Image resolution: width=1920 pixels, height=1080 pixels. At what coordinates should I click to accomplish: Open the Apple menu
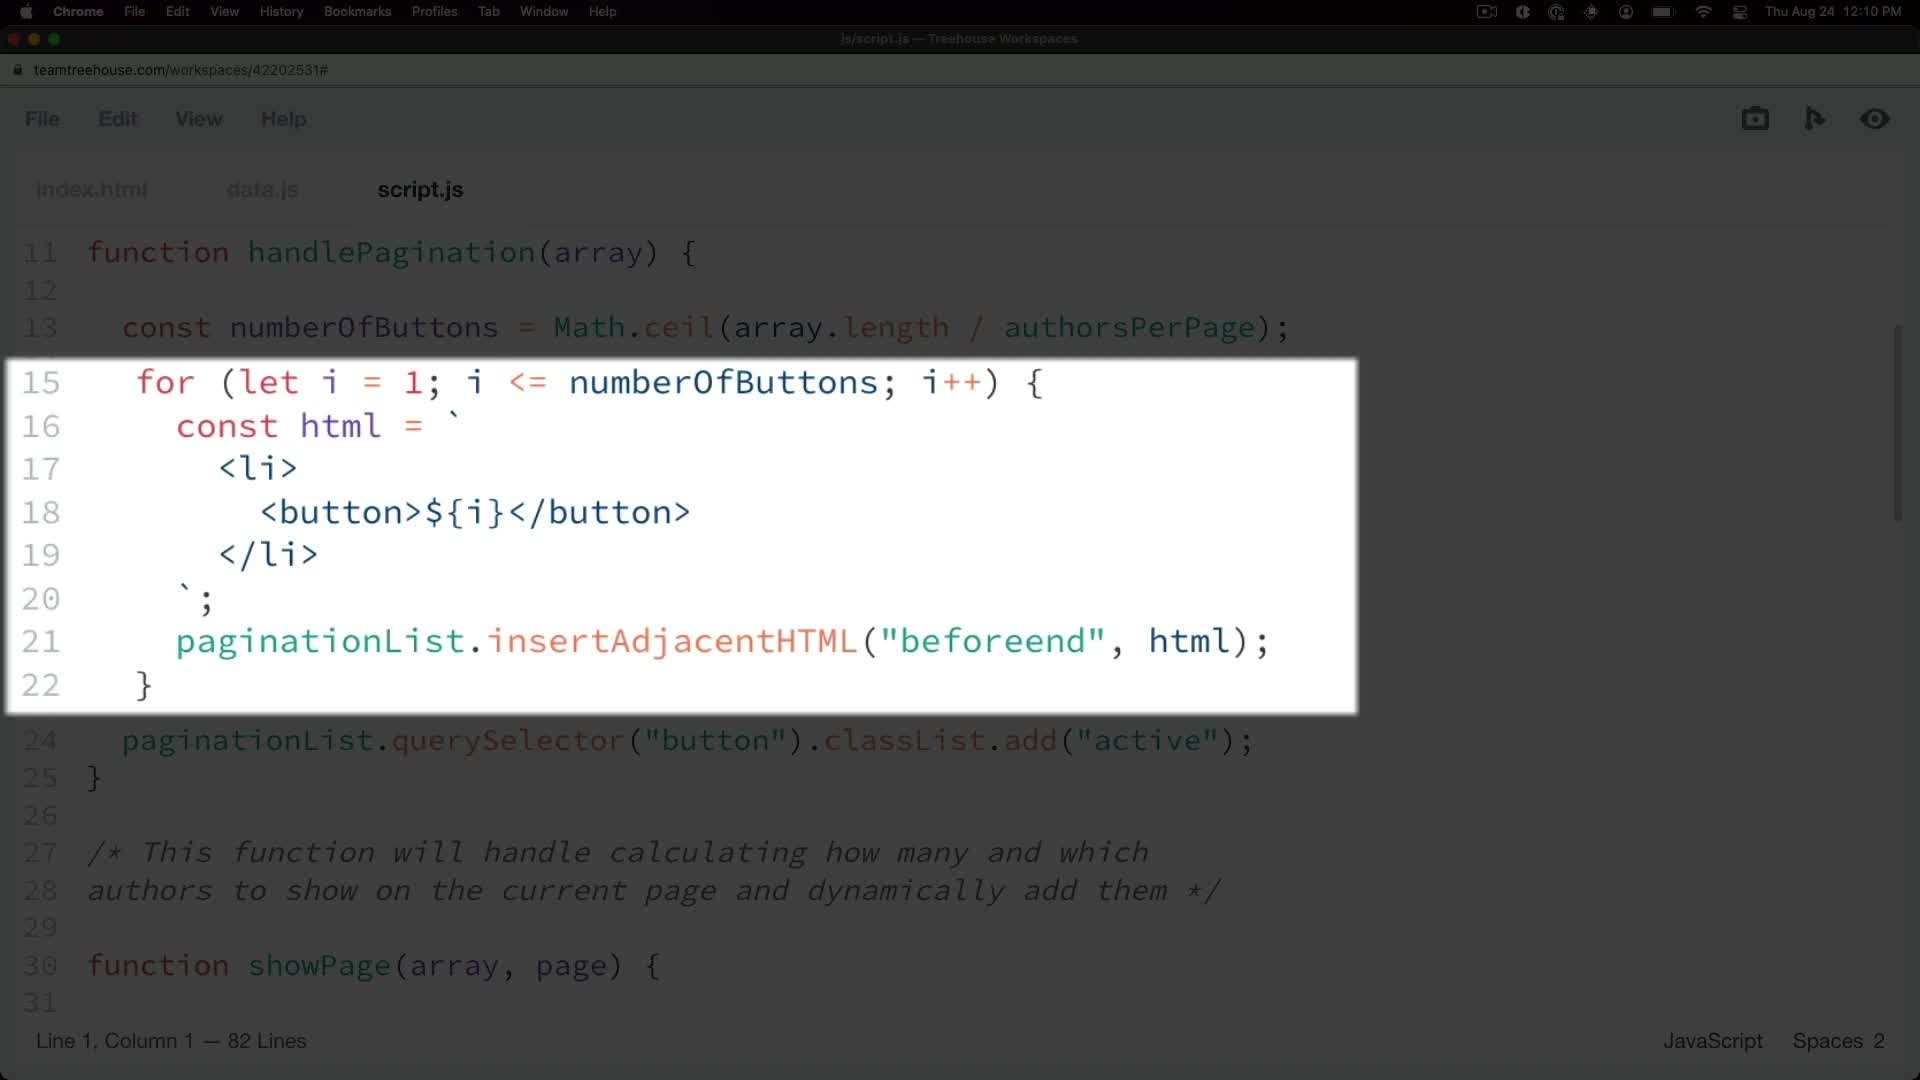26,12
